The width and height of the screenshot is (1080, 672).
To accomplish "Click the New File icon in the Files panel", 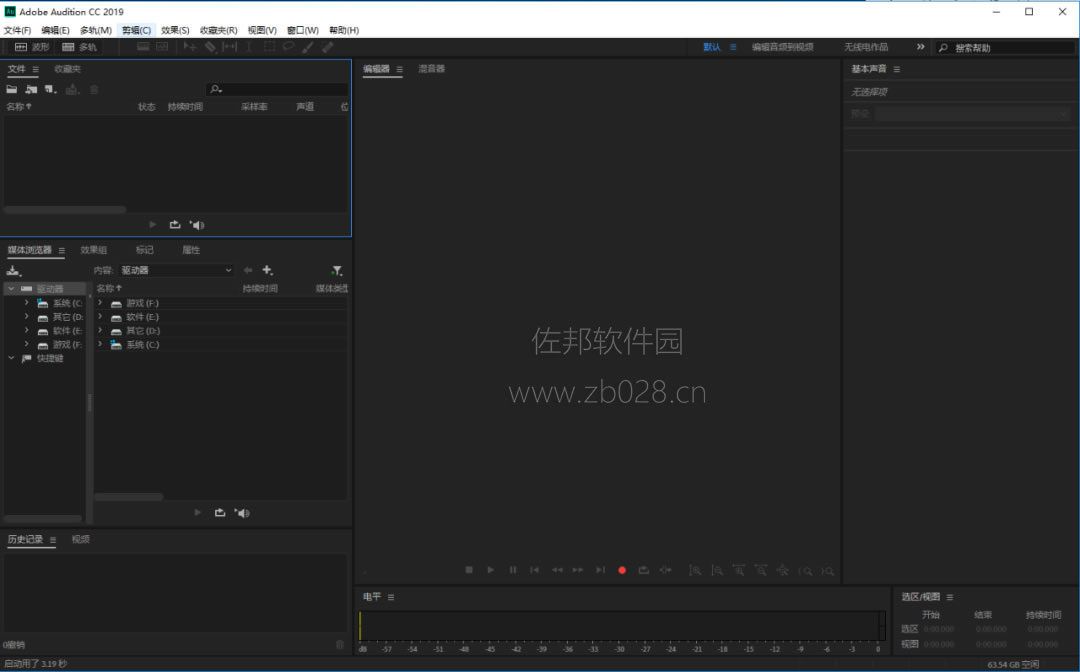I will click(50, 90).
